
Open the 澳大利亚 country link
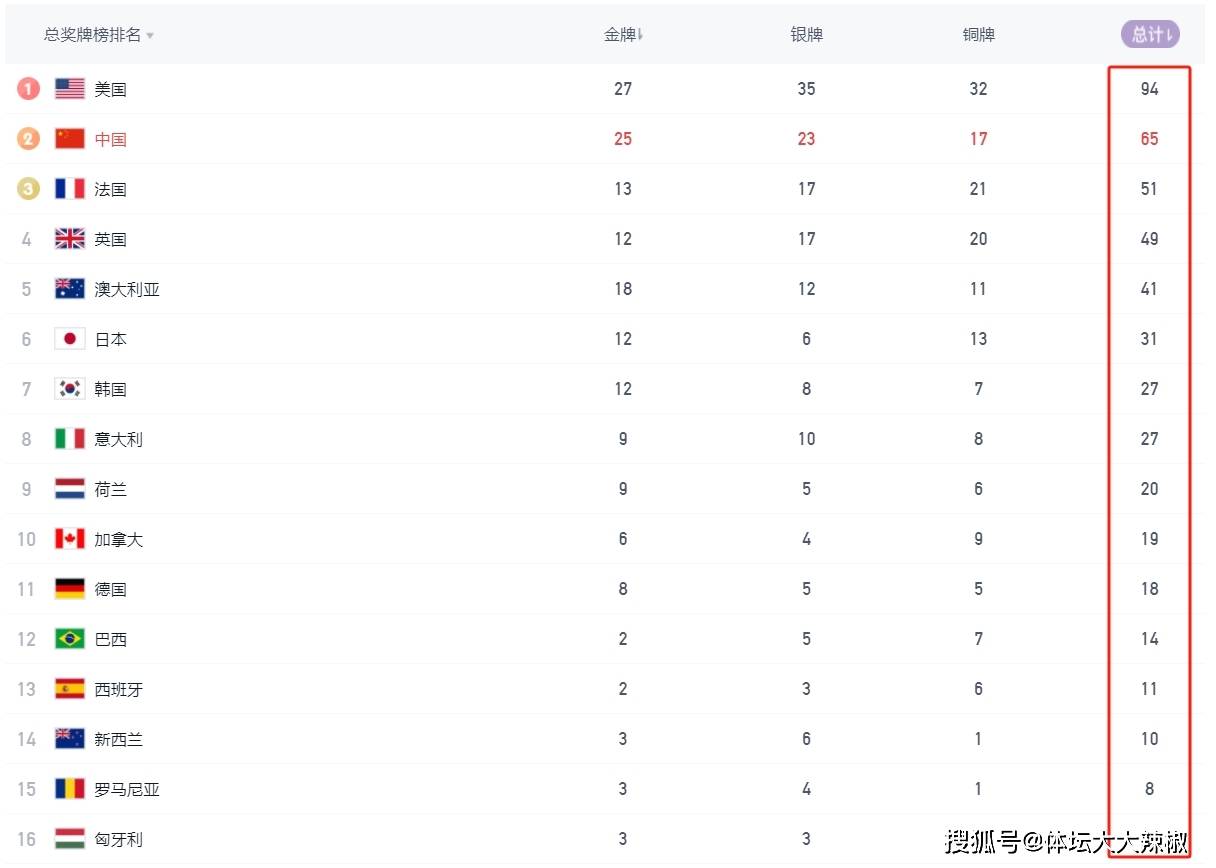(x=127, y=289)
